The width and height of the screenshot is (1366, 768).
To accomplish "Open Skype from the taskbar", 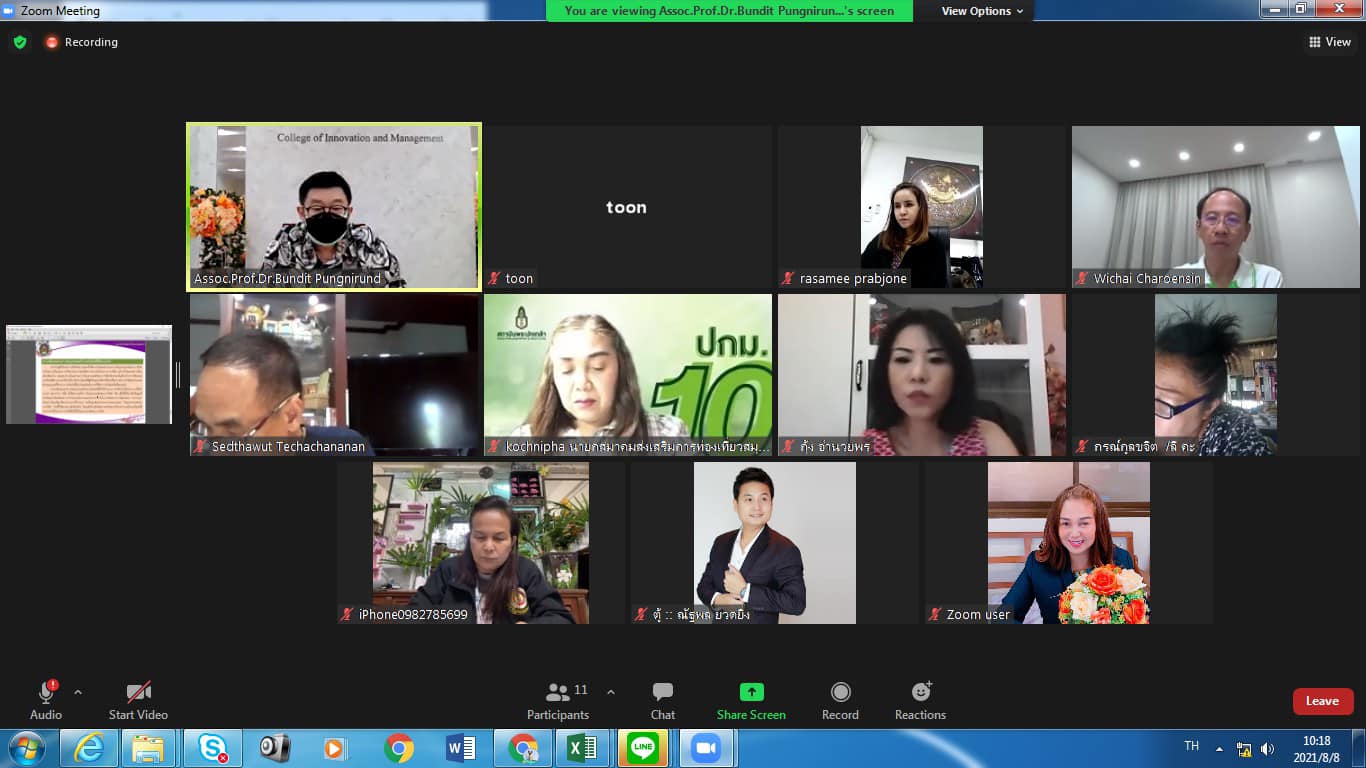I will 212,748.
